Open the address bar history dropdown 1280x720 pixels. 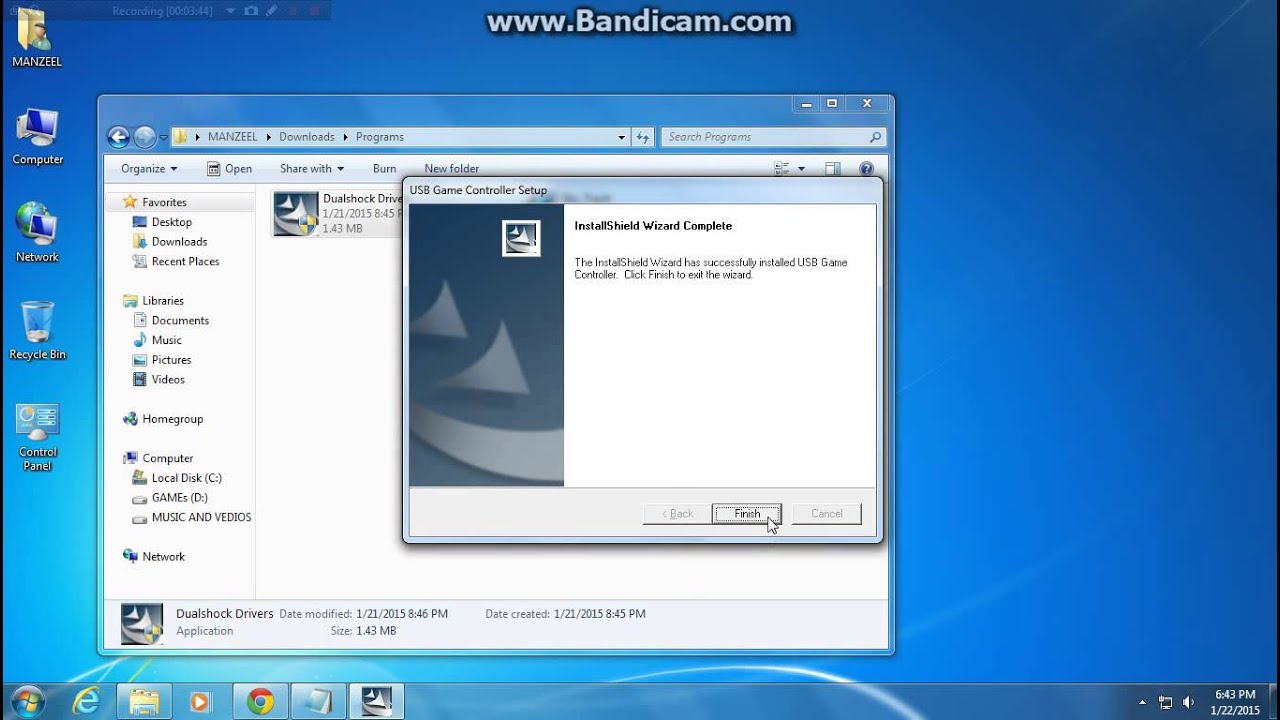click(x=621, y=137)
